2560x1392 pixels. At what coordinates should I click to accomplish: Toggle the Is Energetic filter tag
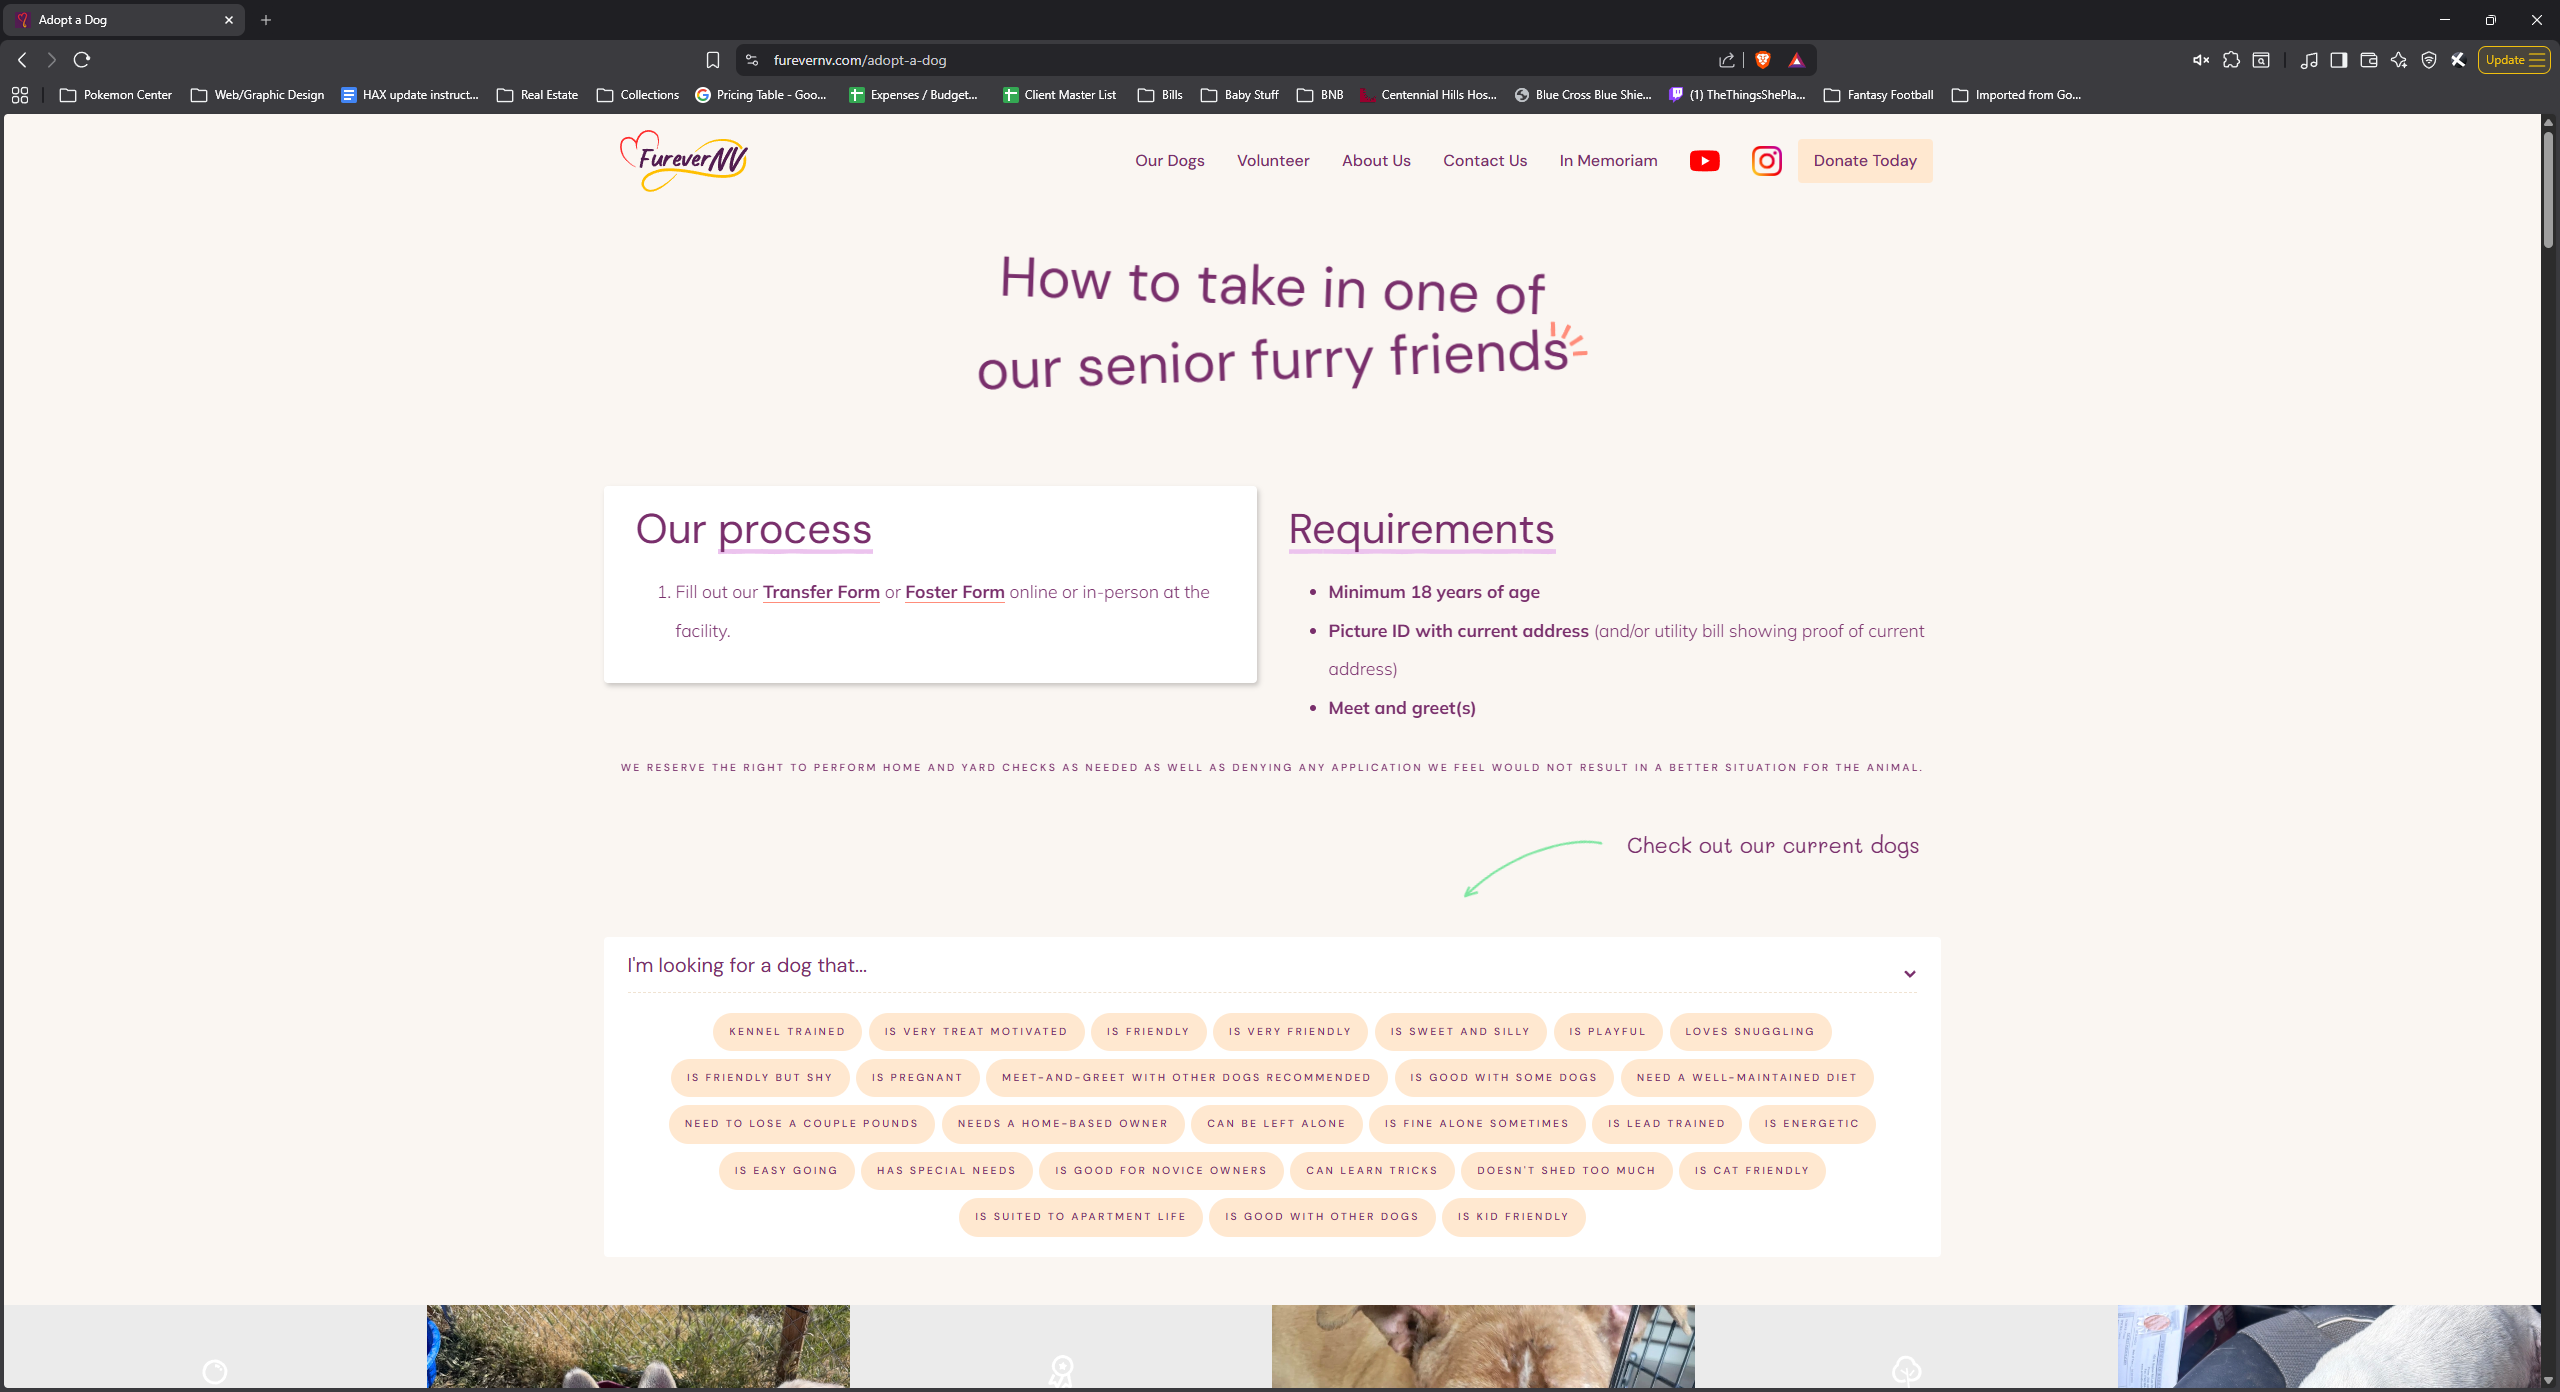click(x=1811, y=1124)
